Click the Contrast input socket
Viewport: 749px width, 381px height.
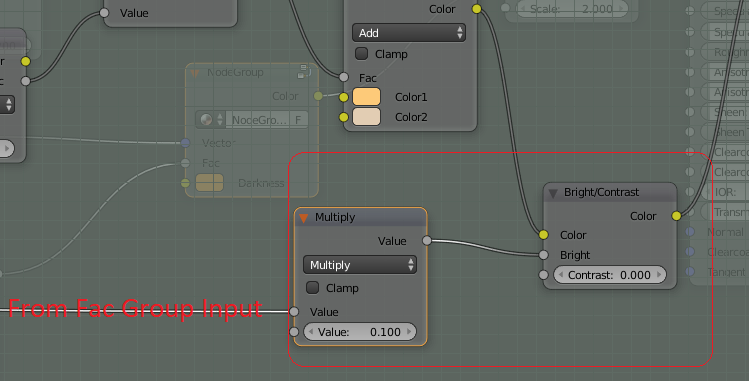pos(544,275)
